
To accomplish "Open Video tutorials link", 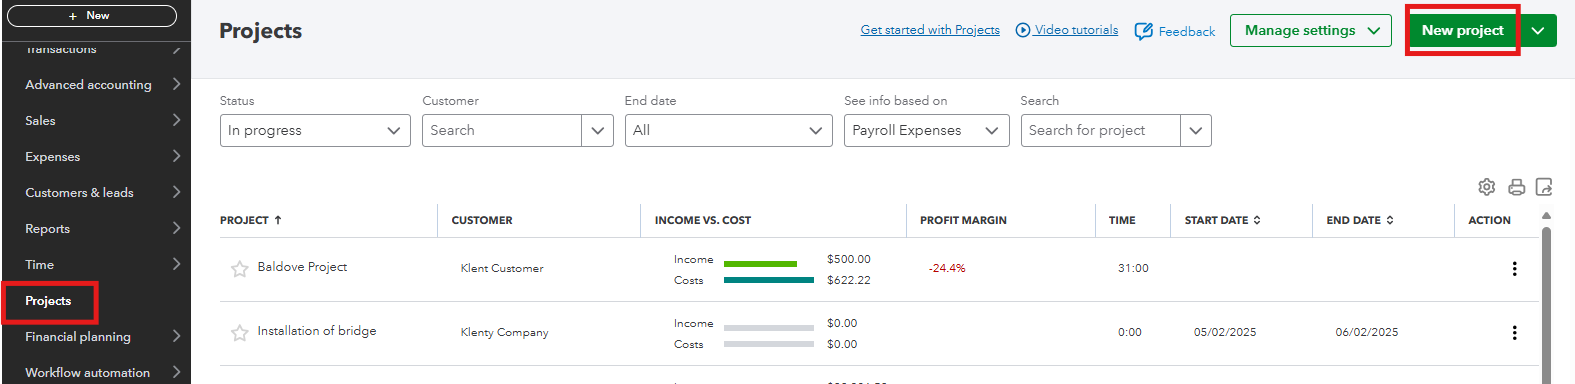I will [x=1067, y=30].
